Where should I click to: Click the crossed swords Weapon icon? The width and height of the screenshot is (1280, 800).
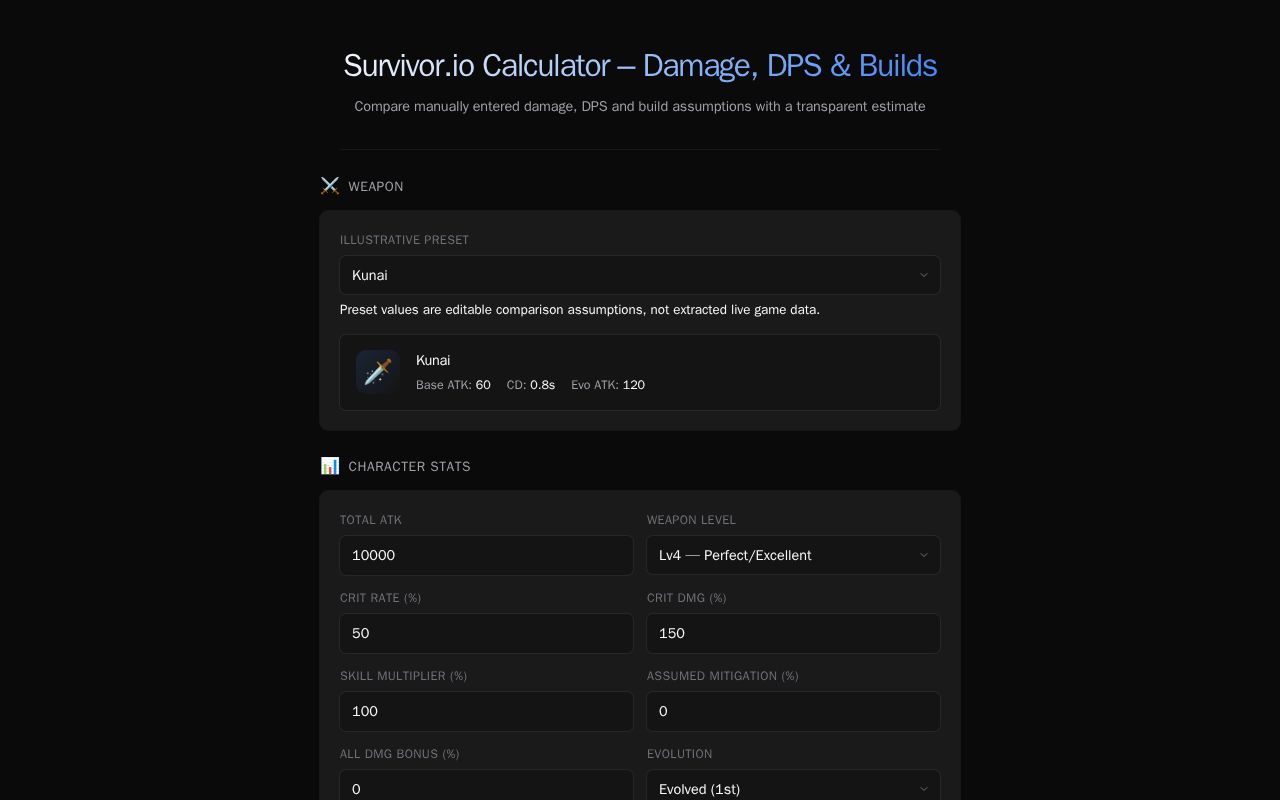(330, 186)
